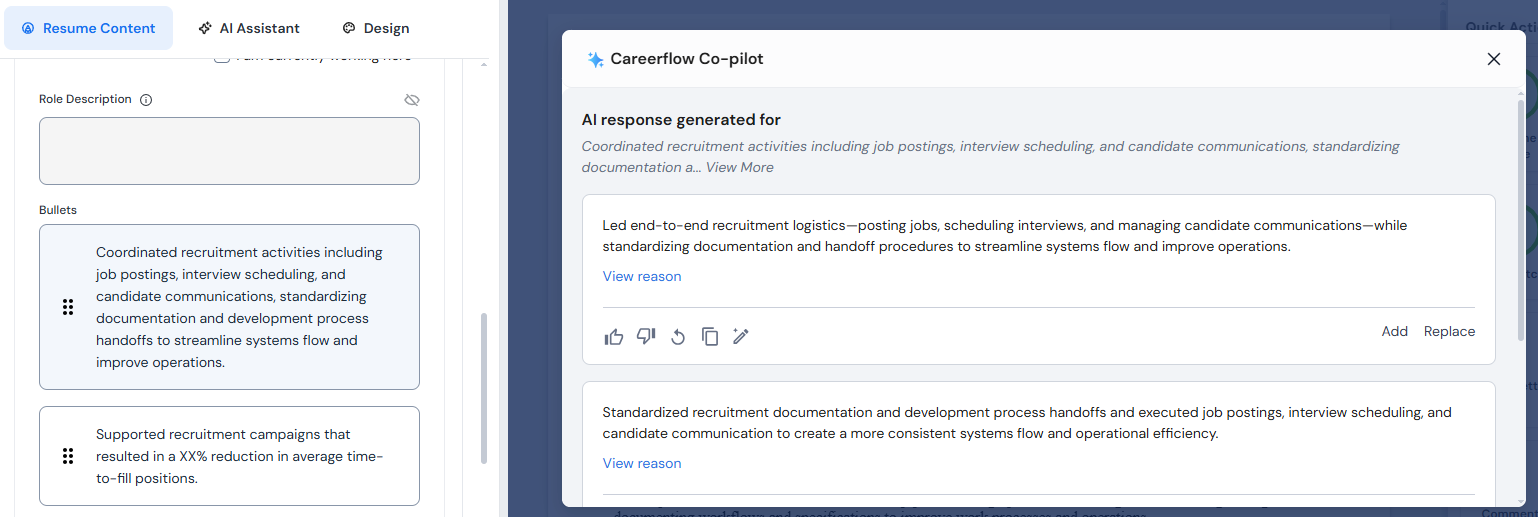Add the first AI response as bullet
1538x517 pixels.
(x=1394, y=331)
